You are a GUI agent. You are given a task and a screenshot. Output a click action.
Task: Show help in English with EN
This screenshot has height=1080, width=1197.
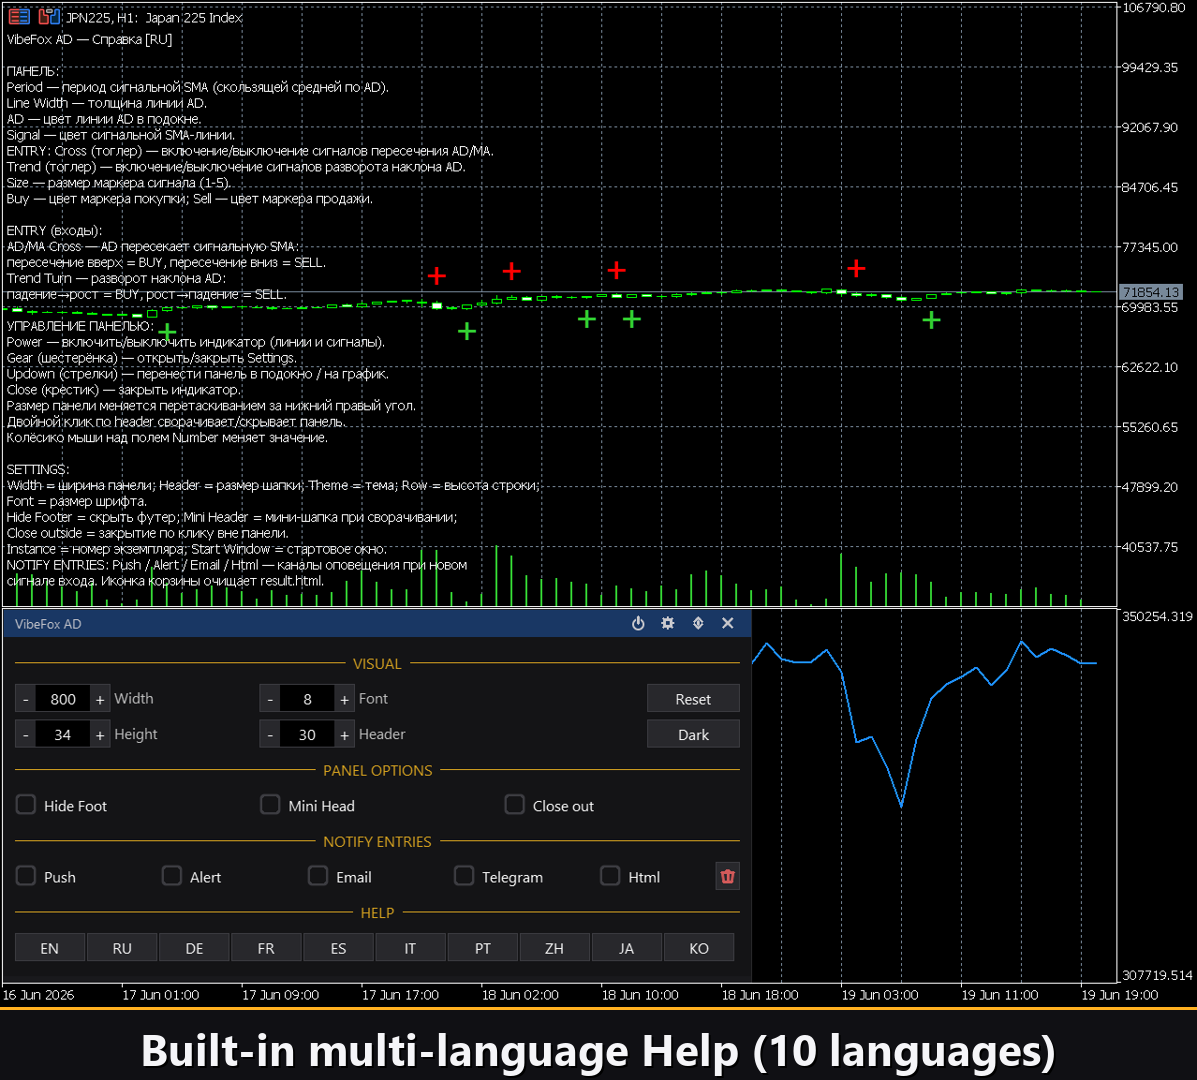(50, 947)
